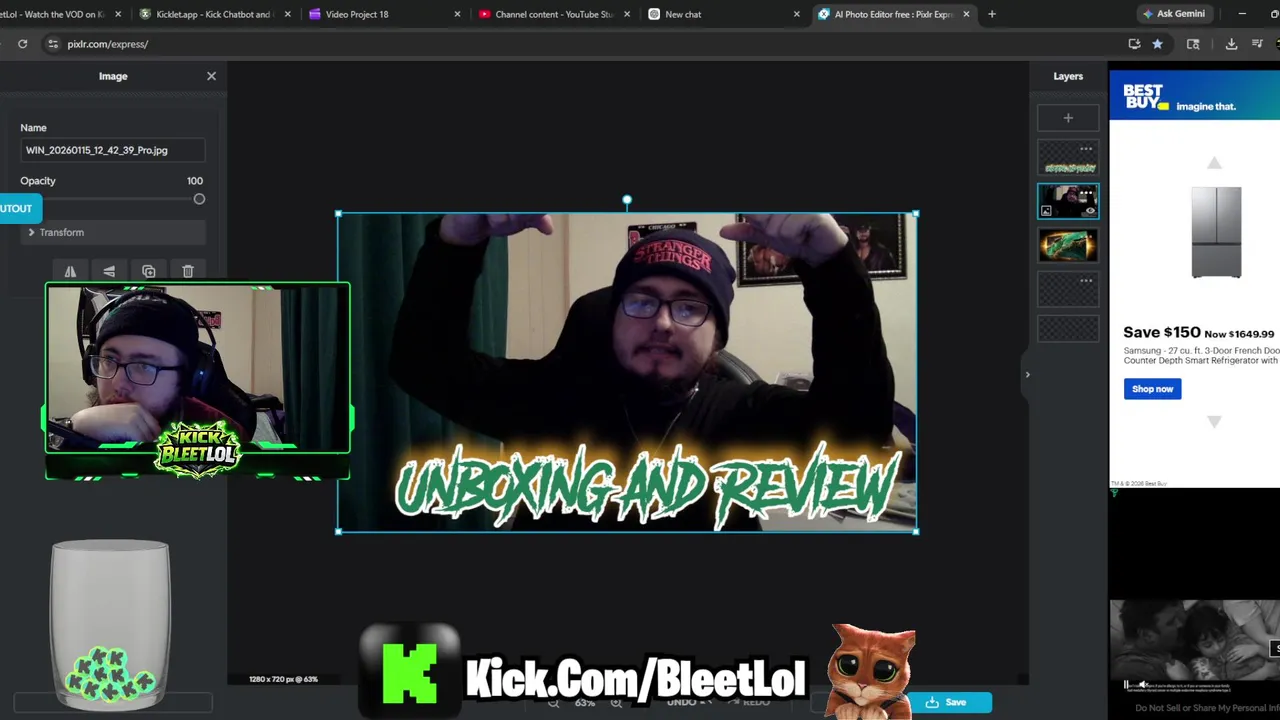Select the last empty layer thumbnail
The image size is (1280, 720).
coord(1068,328)
